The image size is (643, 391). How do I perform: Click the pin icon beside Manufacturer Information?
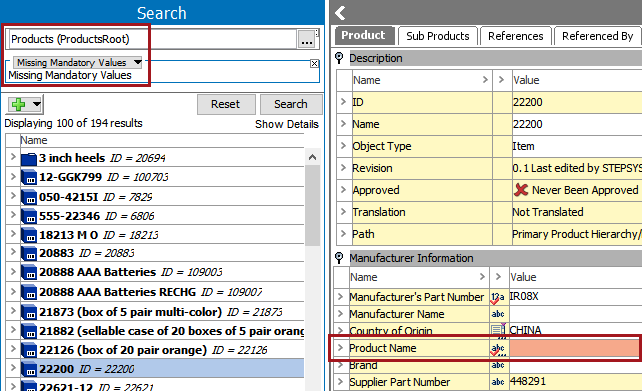339,258
